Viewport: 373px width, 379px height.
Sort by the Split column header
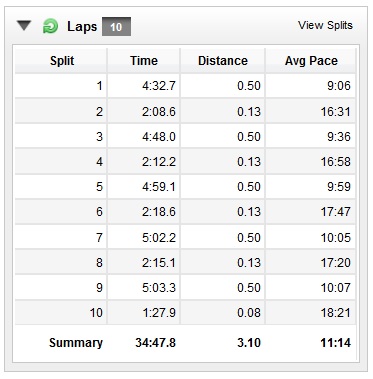coord(62,61)
